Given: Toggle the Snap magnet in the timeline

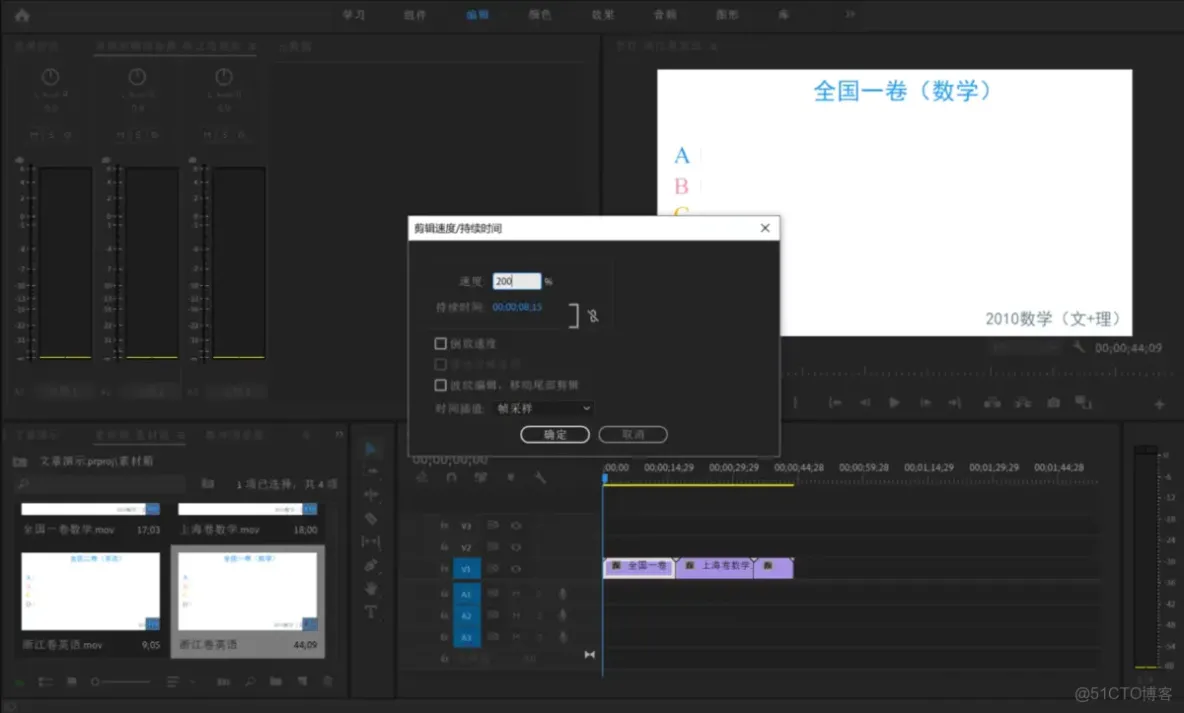Looking at the screenshot, I should (452, 478).
